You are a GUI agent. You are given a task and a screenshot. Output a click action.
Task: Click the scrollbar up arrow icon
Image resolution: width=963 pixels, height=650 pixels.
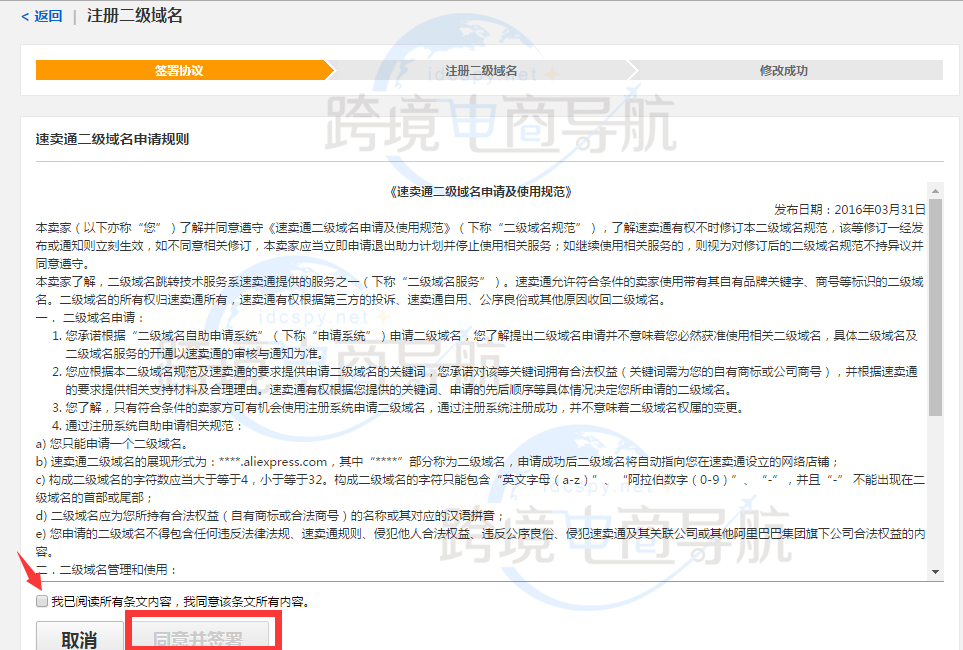point(934,190)
